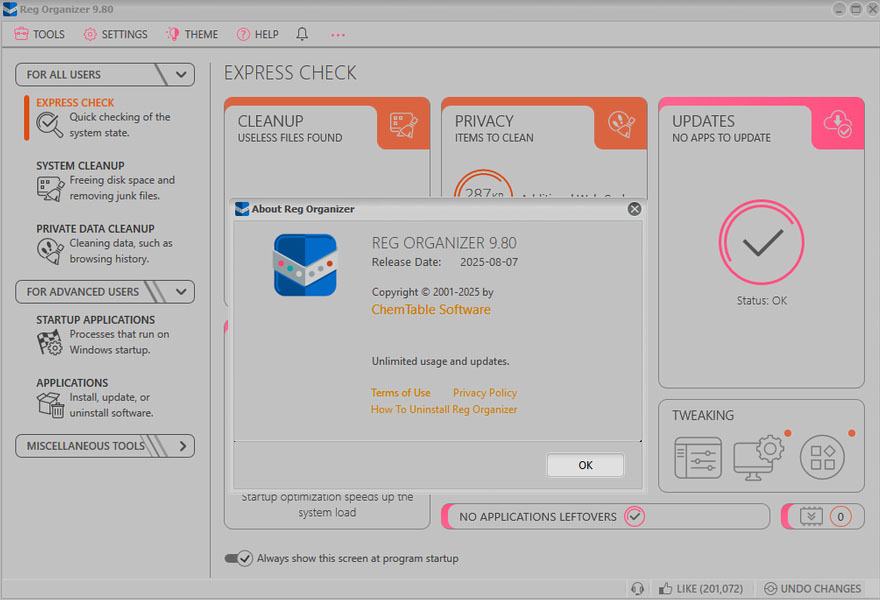Open the Tweaking monitor with gear icon

point(759,458)
